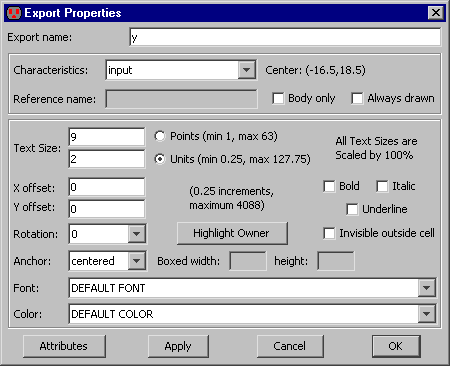
Task: Open the Font dropdown list
Action: (x=427, y=288)
